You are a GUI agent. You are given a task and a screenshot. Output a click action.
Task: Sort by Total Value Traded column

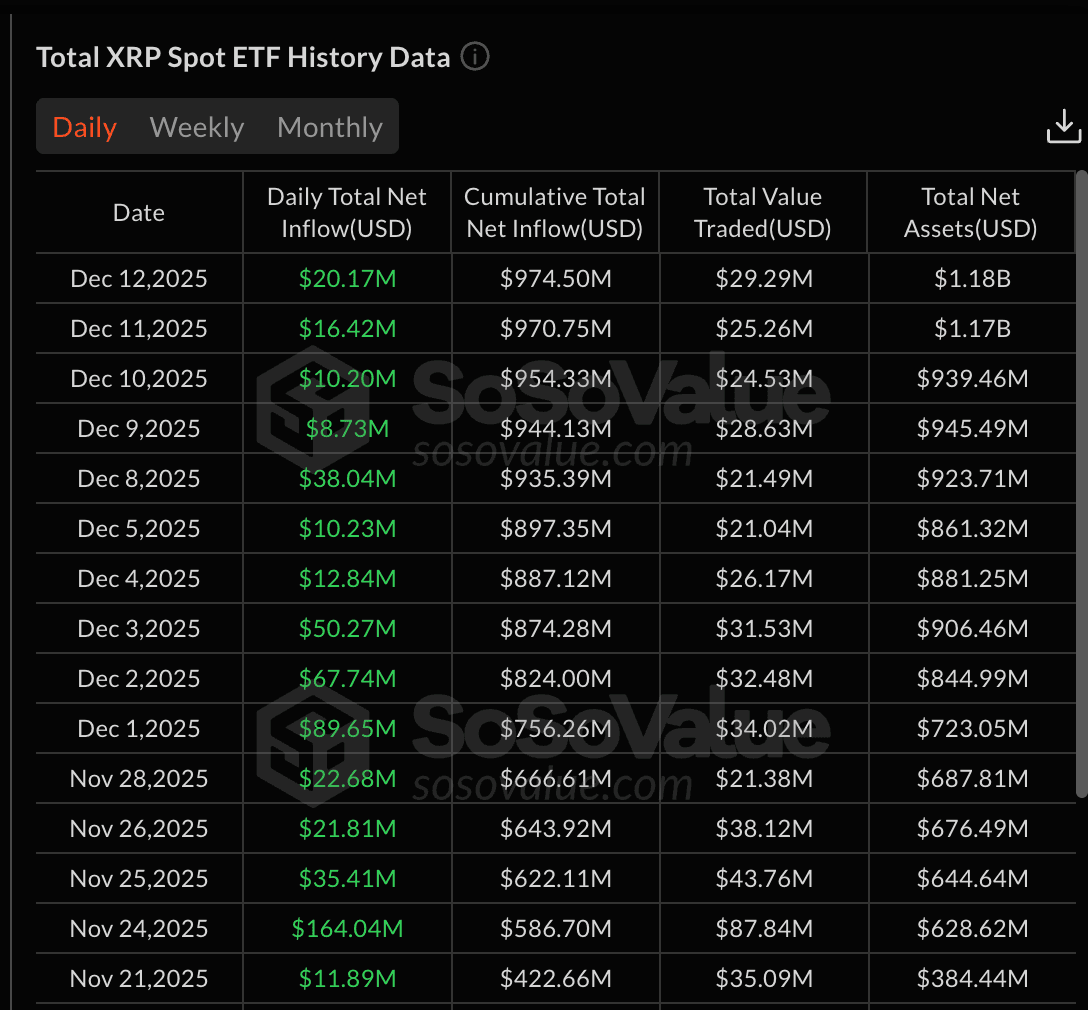(763, 212)
